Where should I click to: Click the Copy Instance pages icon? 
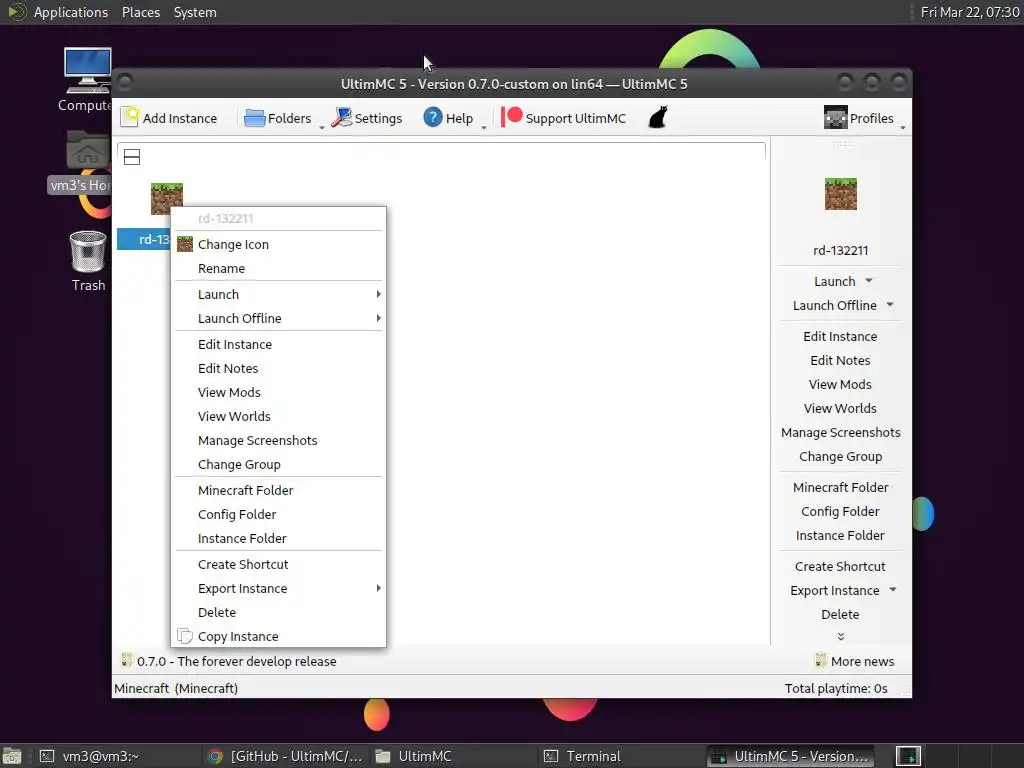click(185, 636)
